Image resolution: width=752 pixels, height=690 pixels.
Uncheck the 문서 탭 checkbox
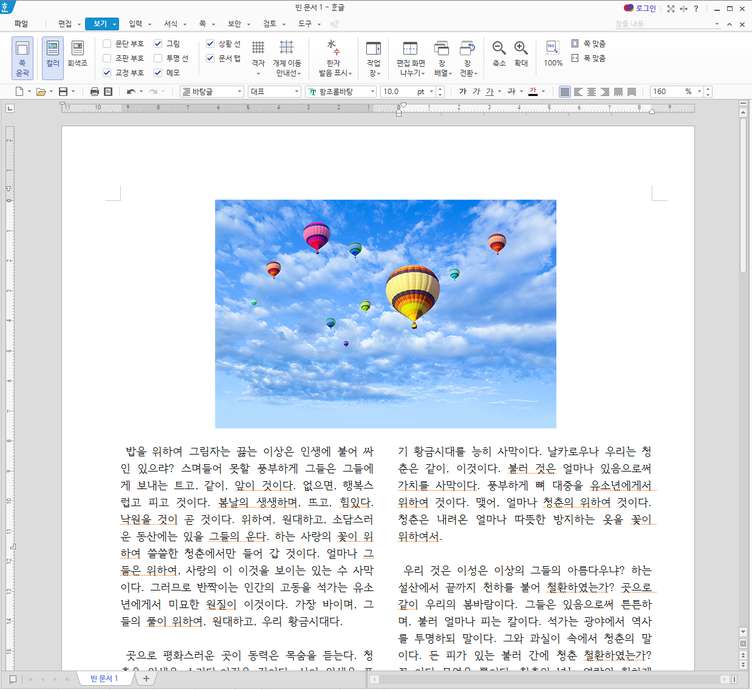pyautogui.click(x=210, y=58)
